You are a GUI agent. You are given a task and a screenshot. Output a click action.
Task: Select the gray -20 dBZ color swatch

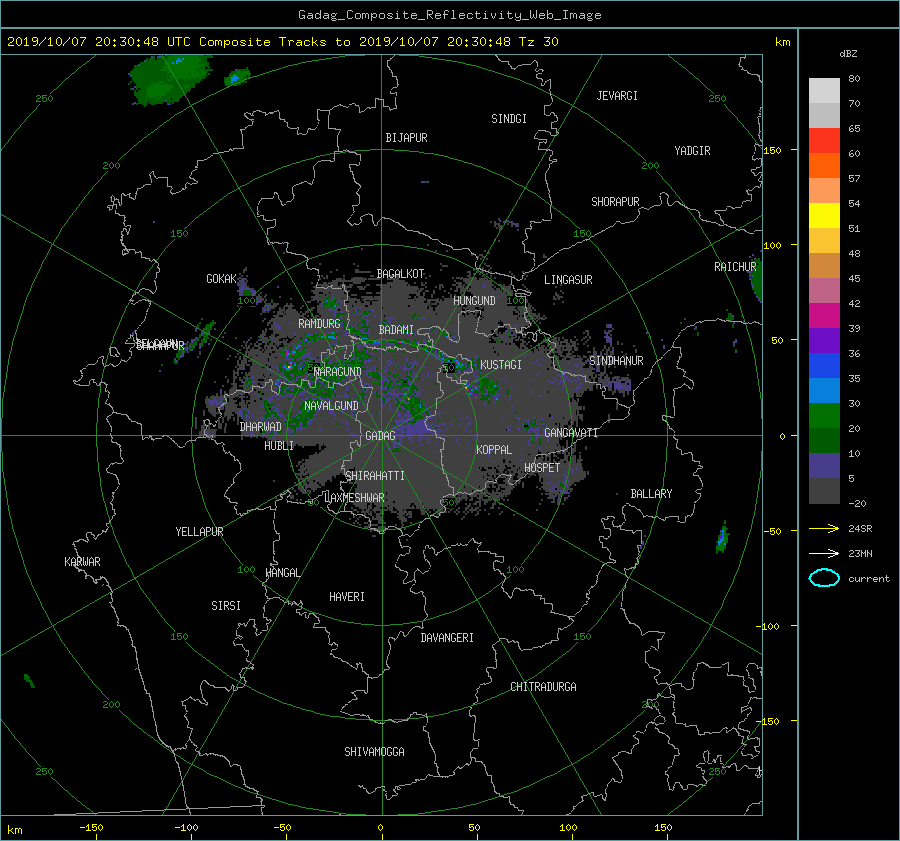click(x=824, y=490)
